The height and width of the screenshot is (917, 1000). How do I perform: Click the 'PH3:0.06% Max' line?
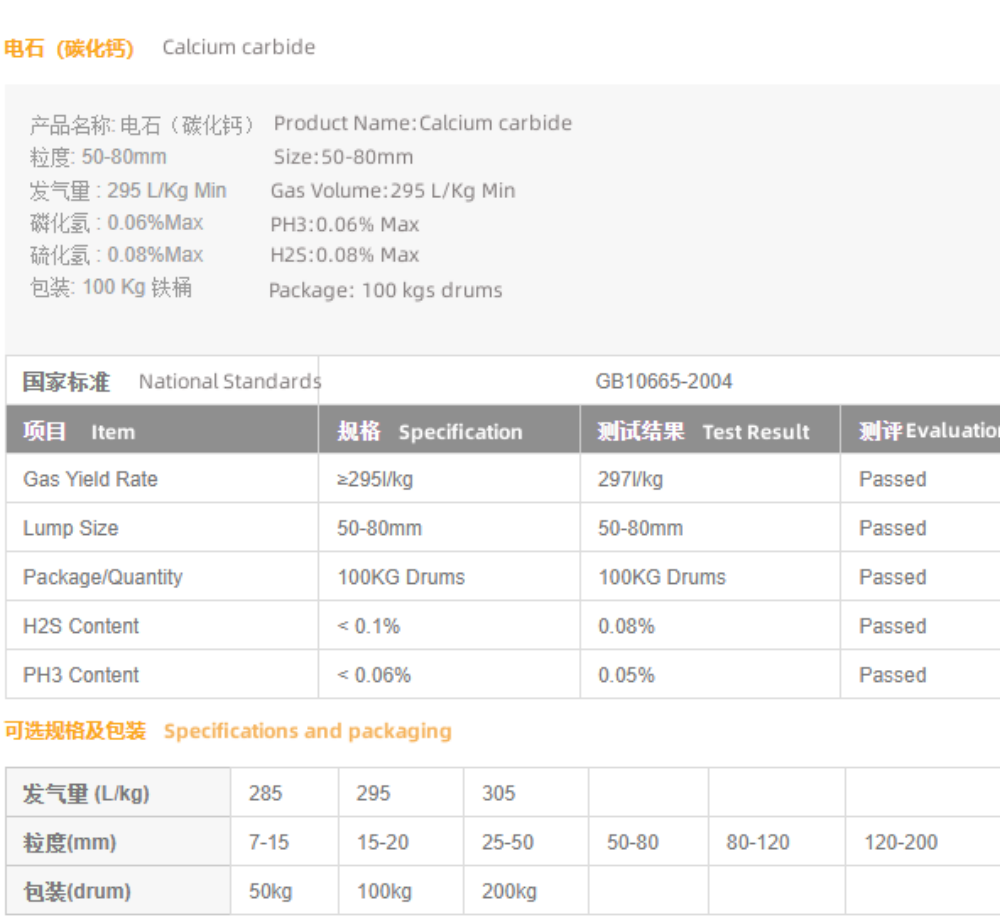[x=344, y=224]
